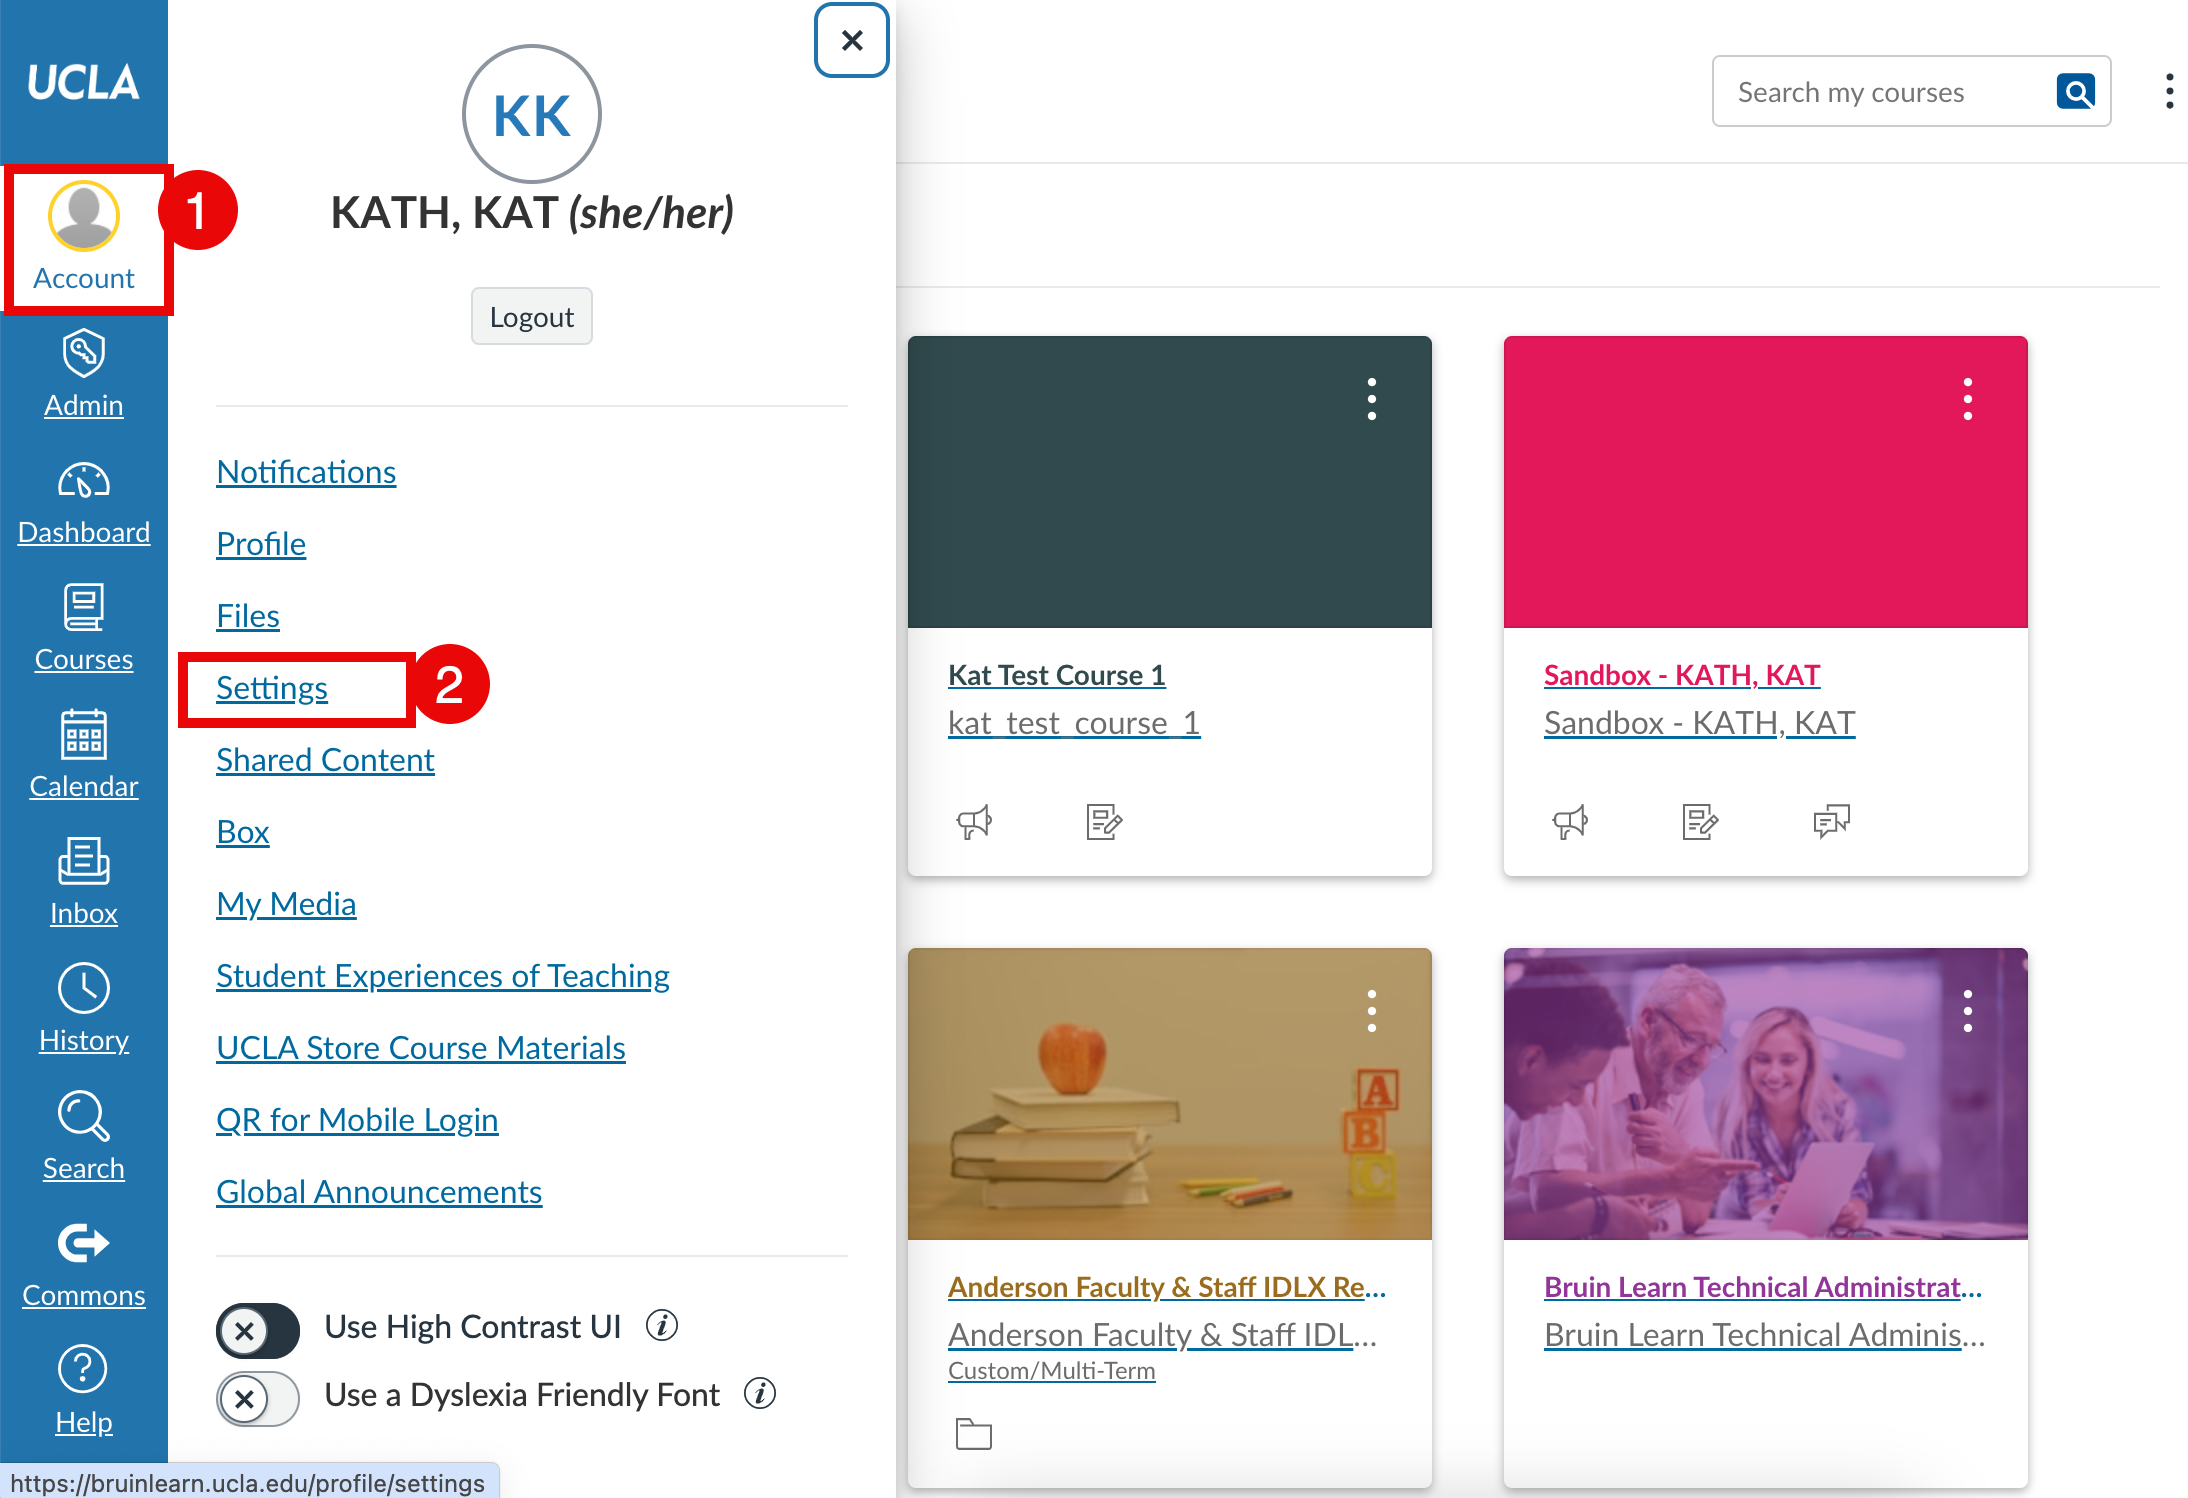Choose Profile from the account menu
2188x1498 pixels.
click(261, 543)
